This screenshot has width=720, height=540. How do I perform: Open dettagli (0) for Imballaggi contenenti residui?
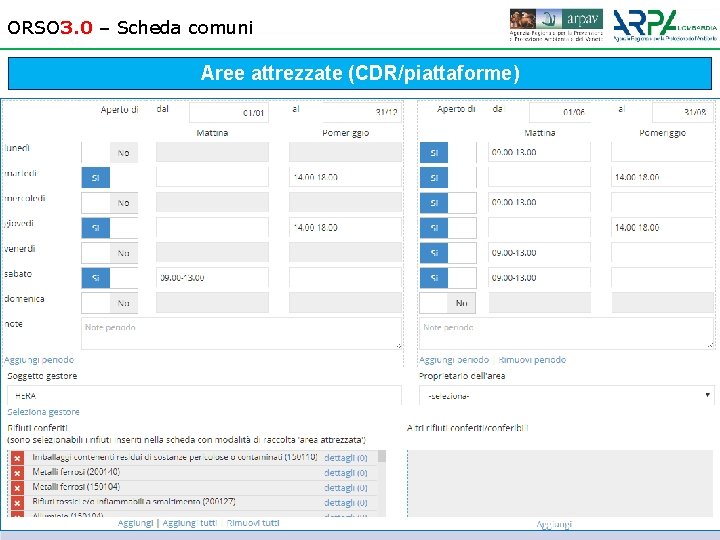[x=346, y=458]
